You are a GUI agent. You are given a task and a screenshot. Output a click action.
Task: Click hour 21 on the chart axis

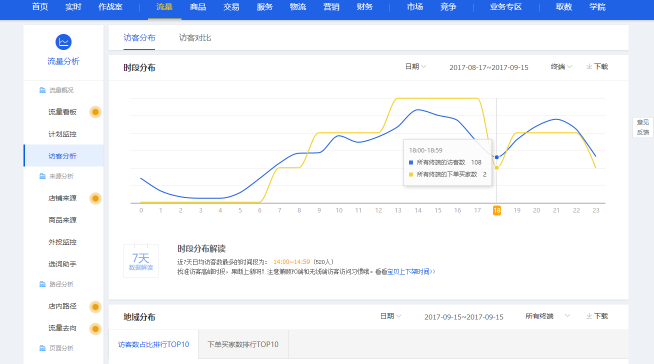pos(556,211)
